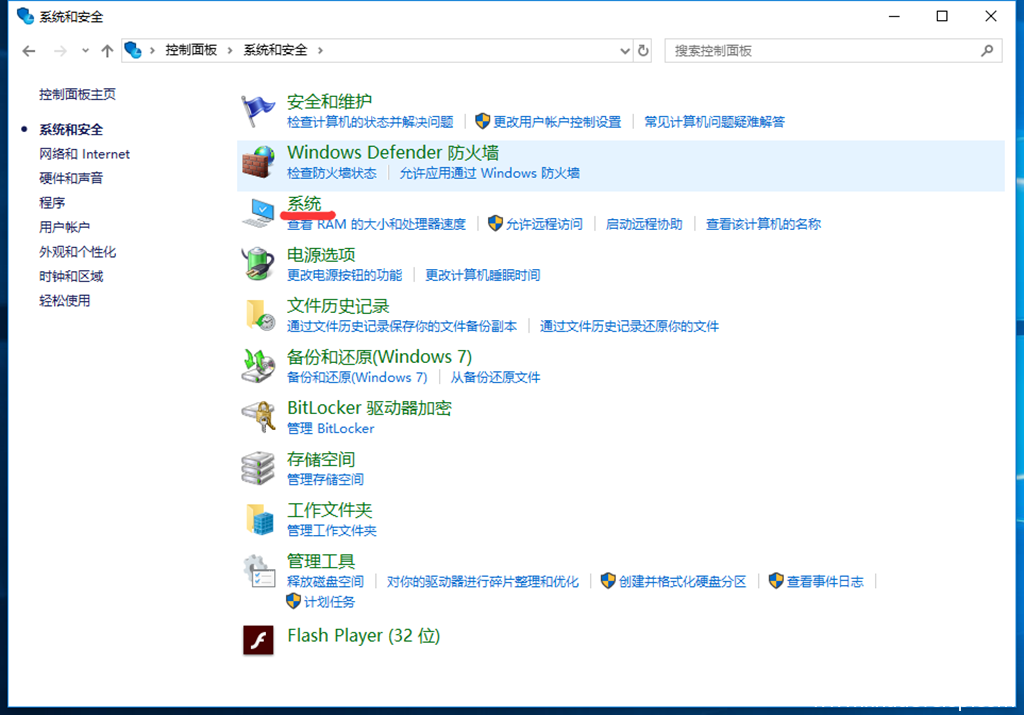1024x715 pixels.
Task: Click the BitLocker keys icon
Action: coord(259,417)
